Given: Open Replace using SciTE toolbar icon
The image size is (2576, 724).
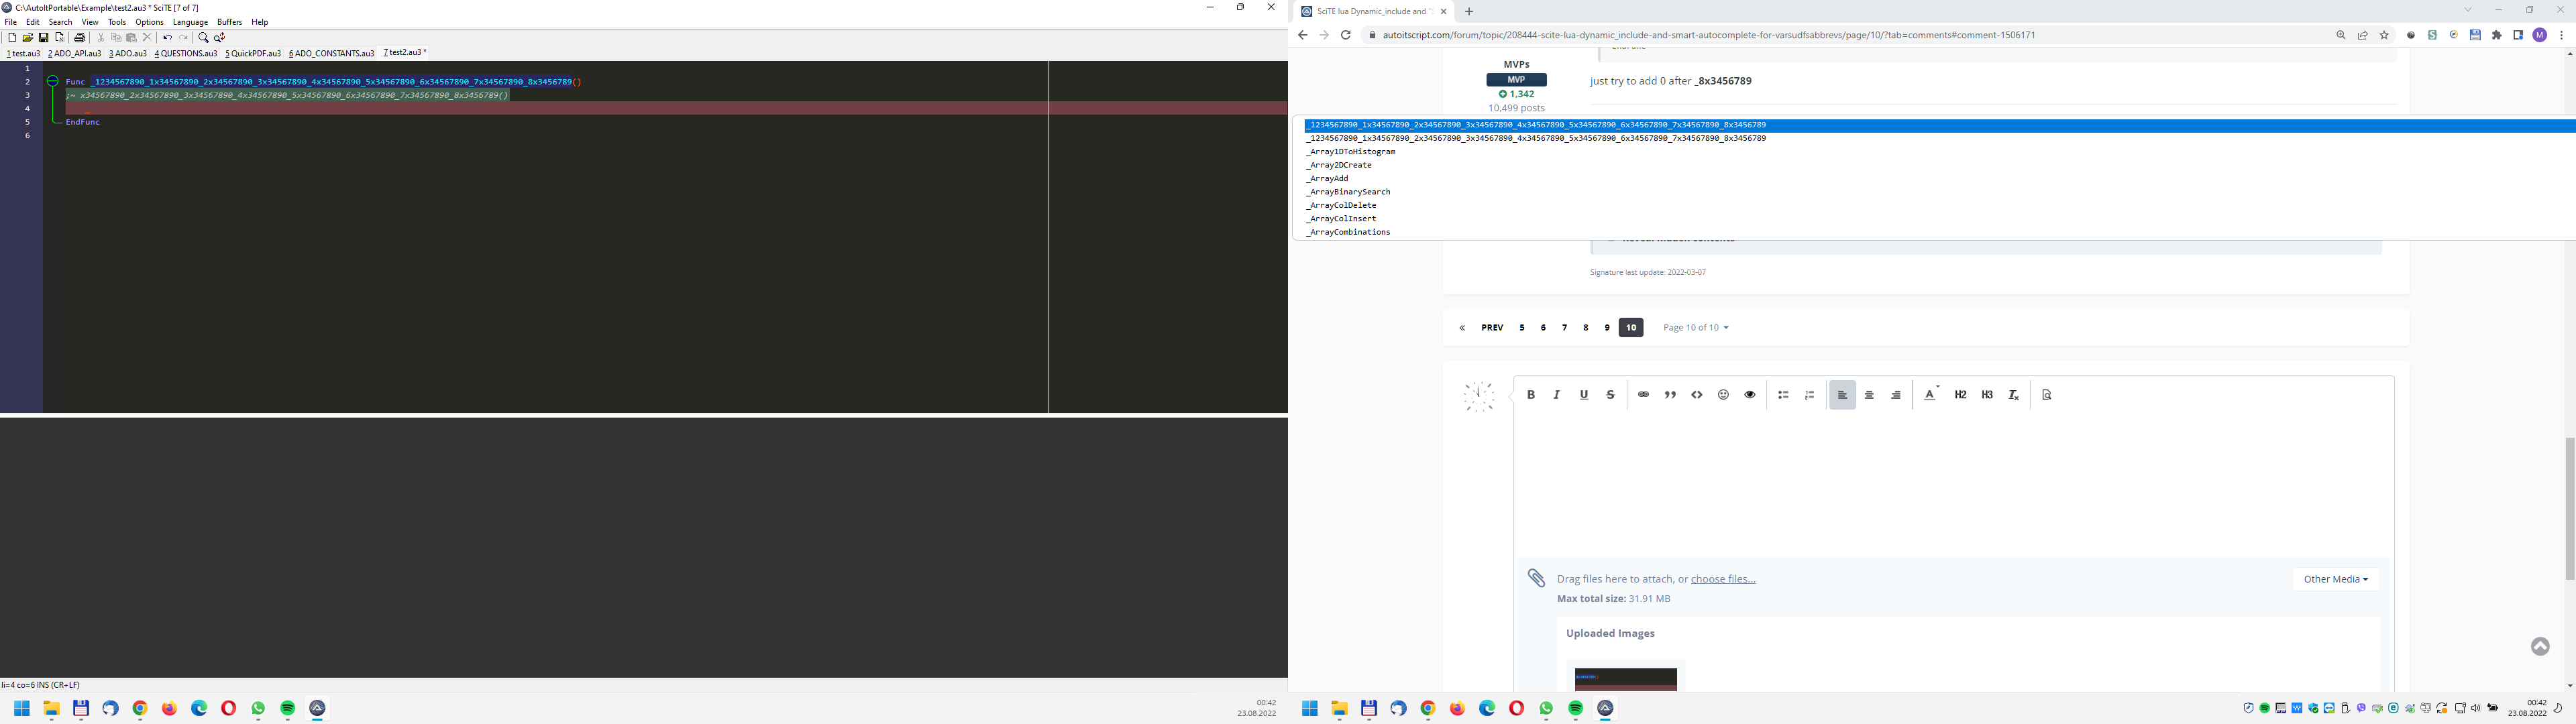Looking at the screenshot, I should [x=219, y=38].
